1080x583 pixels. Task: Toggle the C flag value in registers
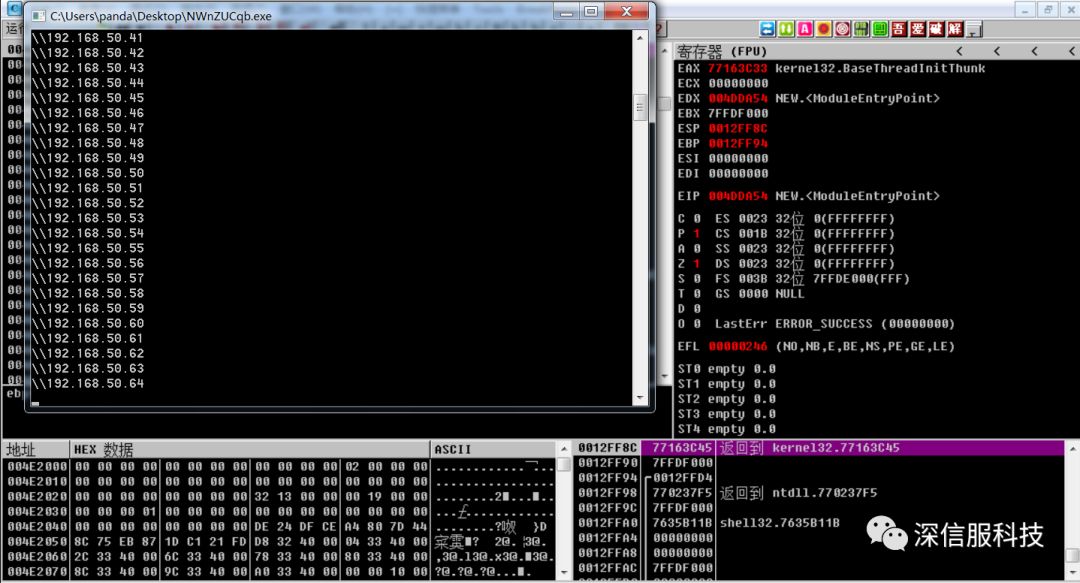695,218
